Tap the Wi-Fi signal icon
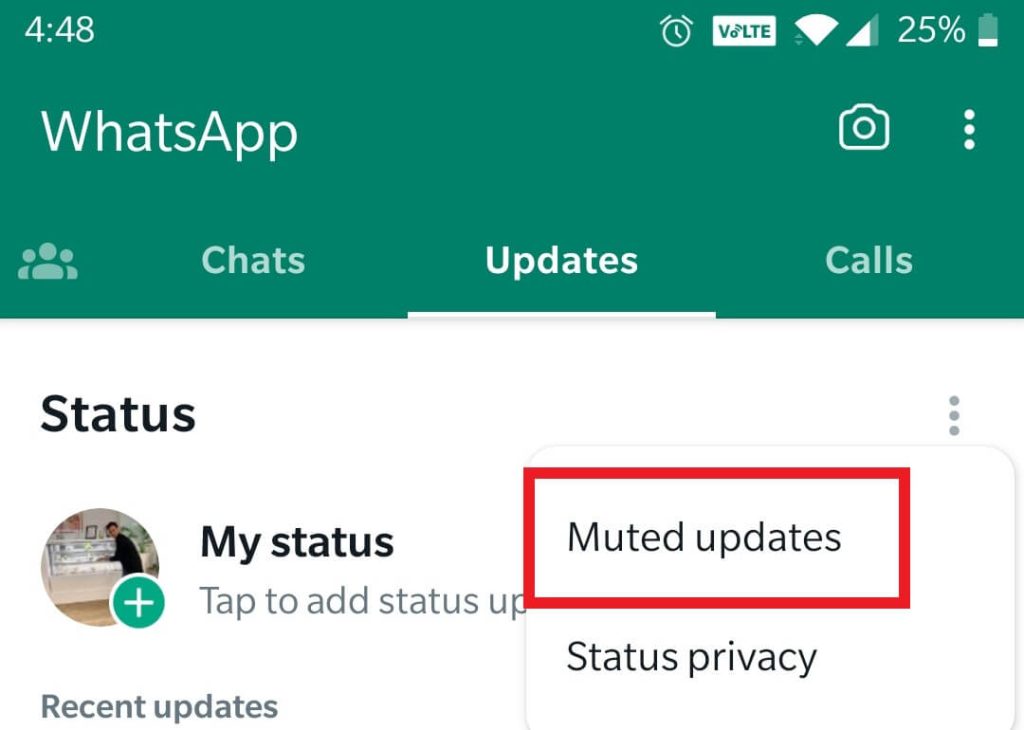This screenshot has width=1024, height=730. 816,31
